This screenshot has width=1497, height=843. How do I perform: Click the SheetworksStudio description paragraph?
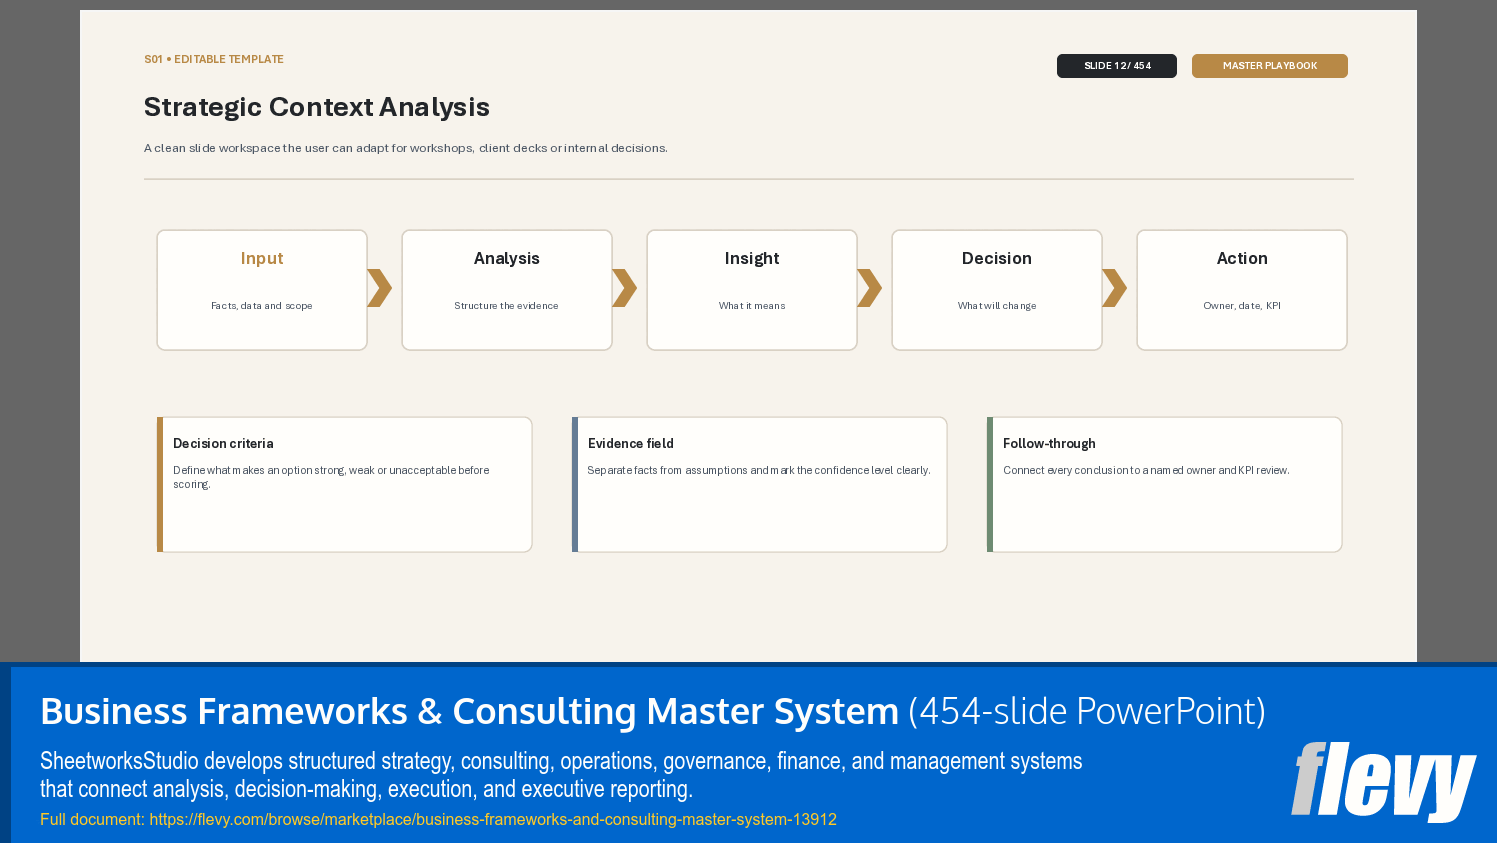point(561,775)
